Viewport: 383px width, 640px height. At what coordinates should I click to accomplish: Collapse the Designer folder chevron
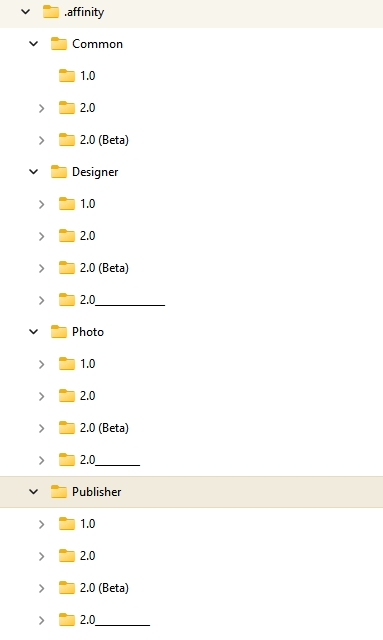click(x=34, y=172)
